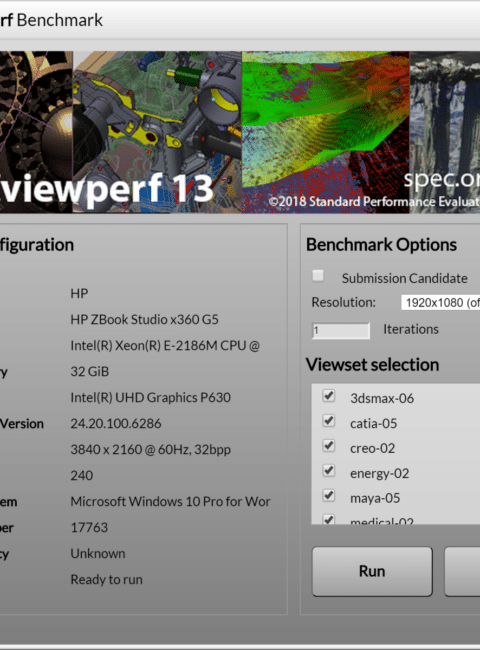The width and height of the screenshot is (480, 650).
Task: Click the Intel(R) Xeon(R) E-2186M CPU text
Action: click(165, 346)
